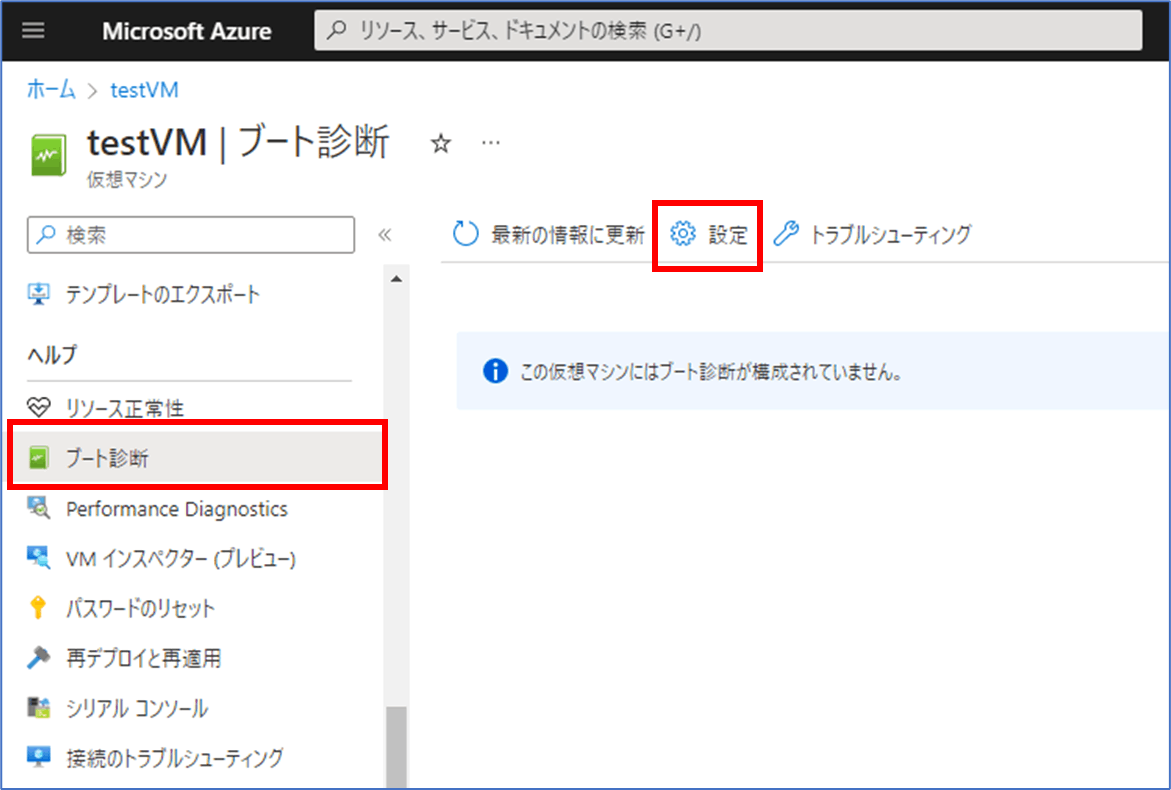This screenshot has height=790, width=1171.
Task: Click the refresh circular arrow icon
Action: click(465, 234)
